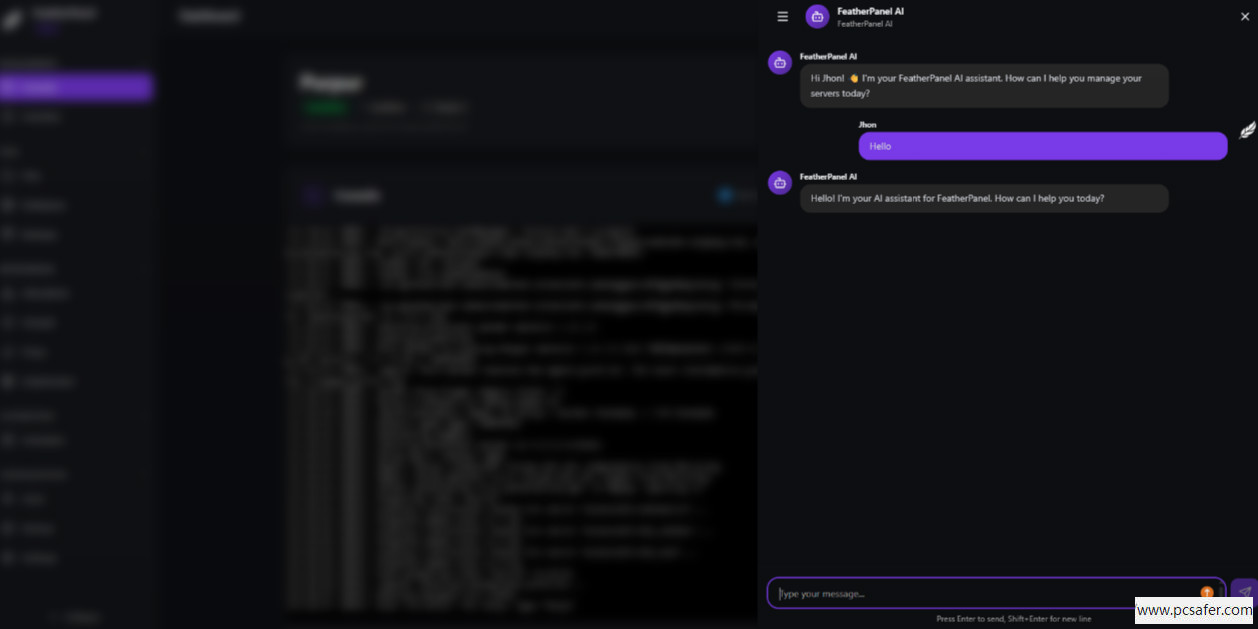Select the purple 'Hello' message bubble
This screenshot has width=1258, height=629.
pos(1043,146)
